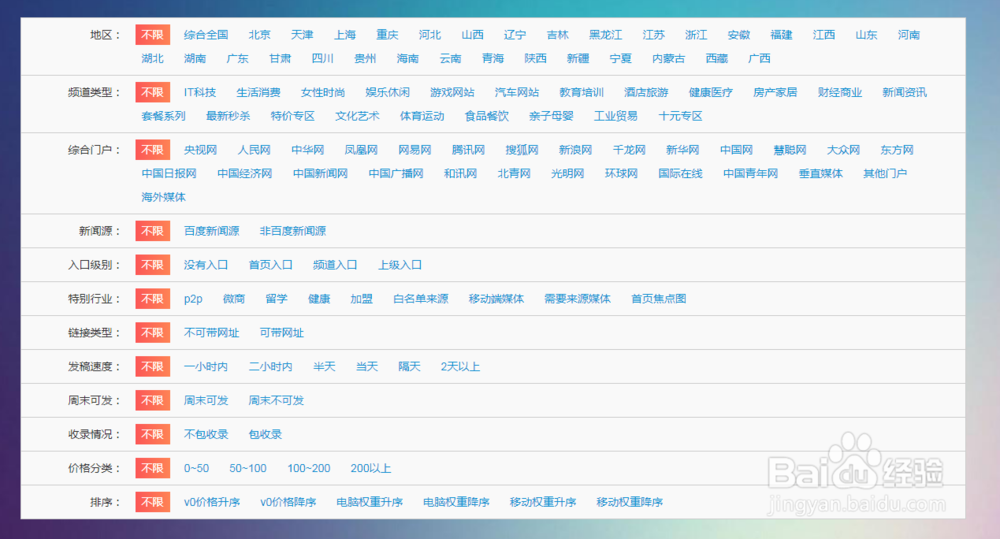Viewport: 1000px width, 539px height.
Task: Filter by 新浪网 portal
Action: click(575, 150)
